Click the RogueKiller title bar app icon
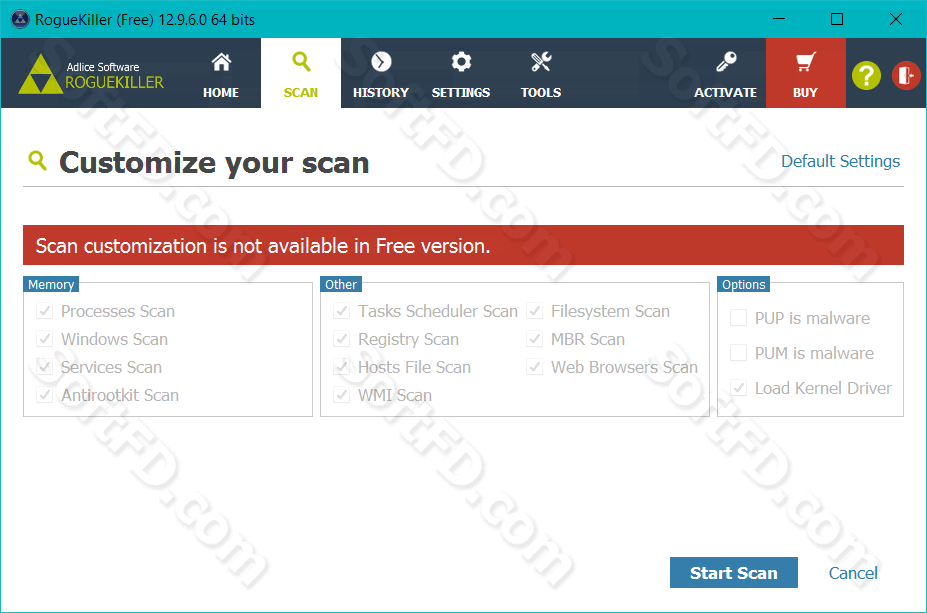Screen dimensions: 927x613 pos(20,20)
